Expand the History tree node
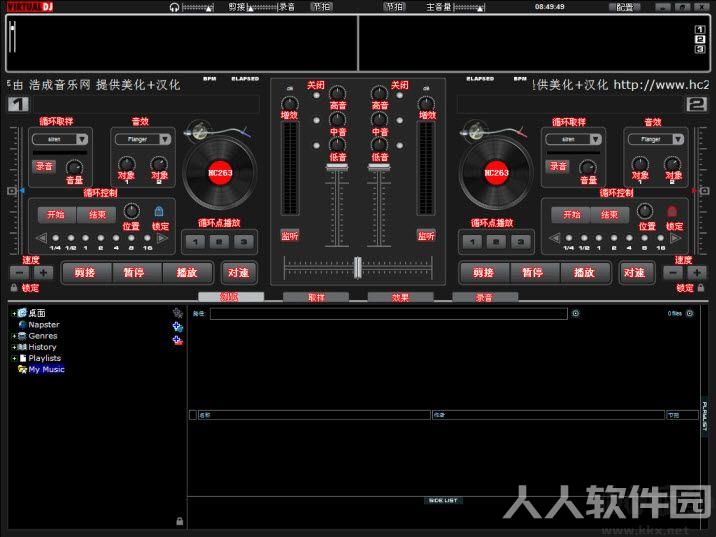Image resolution: width=716 pixels, height=537 pixels. pyautogui.click(x=14, y=347)
